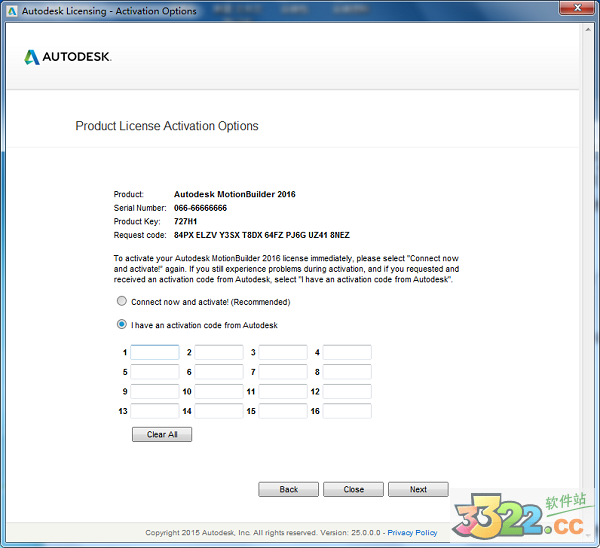This screenshot has width=600, height=548.
Task: Click activation code field 11
Action: tap(283, 391)
